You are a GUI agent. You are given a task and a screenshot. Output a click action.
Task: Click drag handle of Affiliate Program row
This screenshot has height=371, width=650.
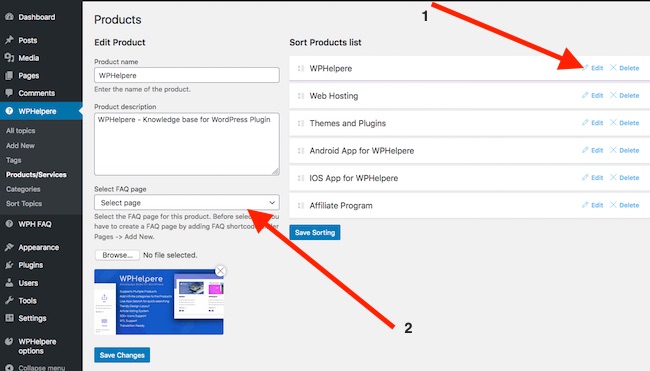pos(301,205)
